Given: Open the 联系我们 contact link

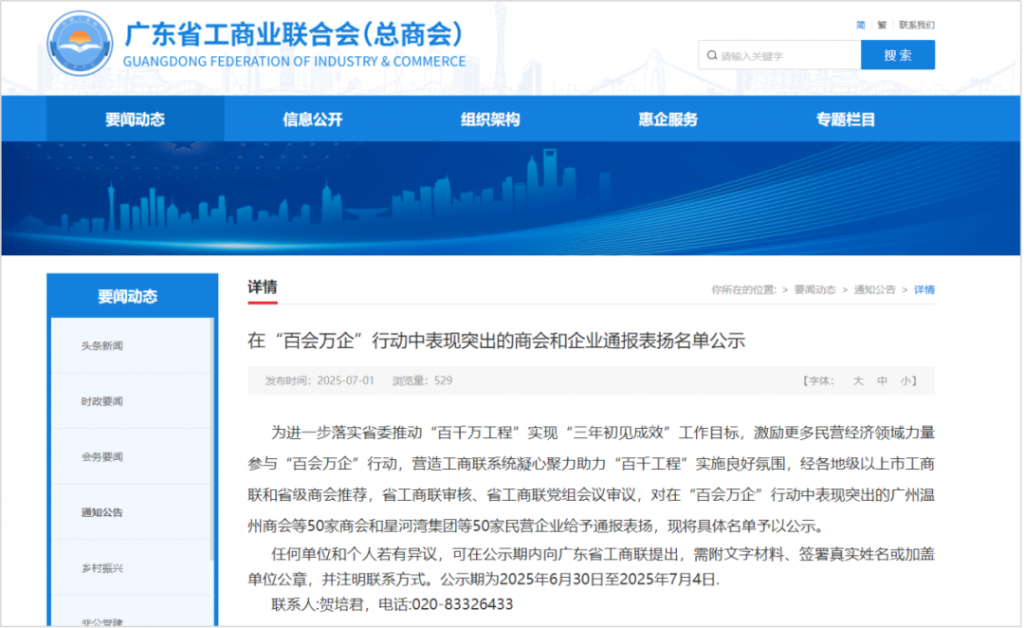Looking at the screenshot, I should [x=916, y=25].
